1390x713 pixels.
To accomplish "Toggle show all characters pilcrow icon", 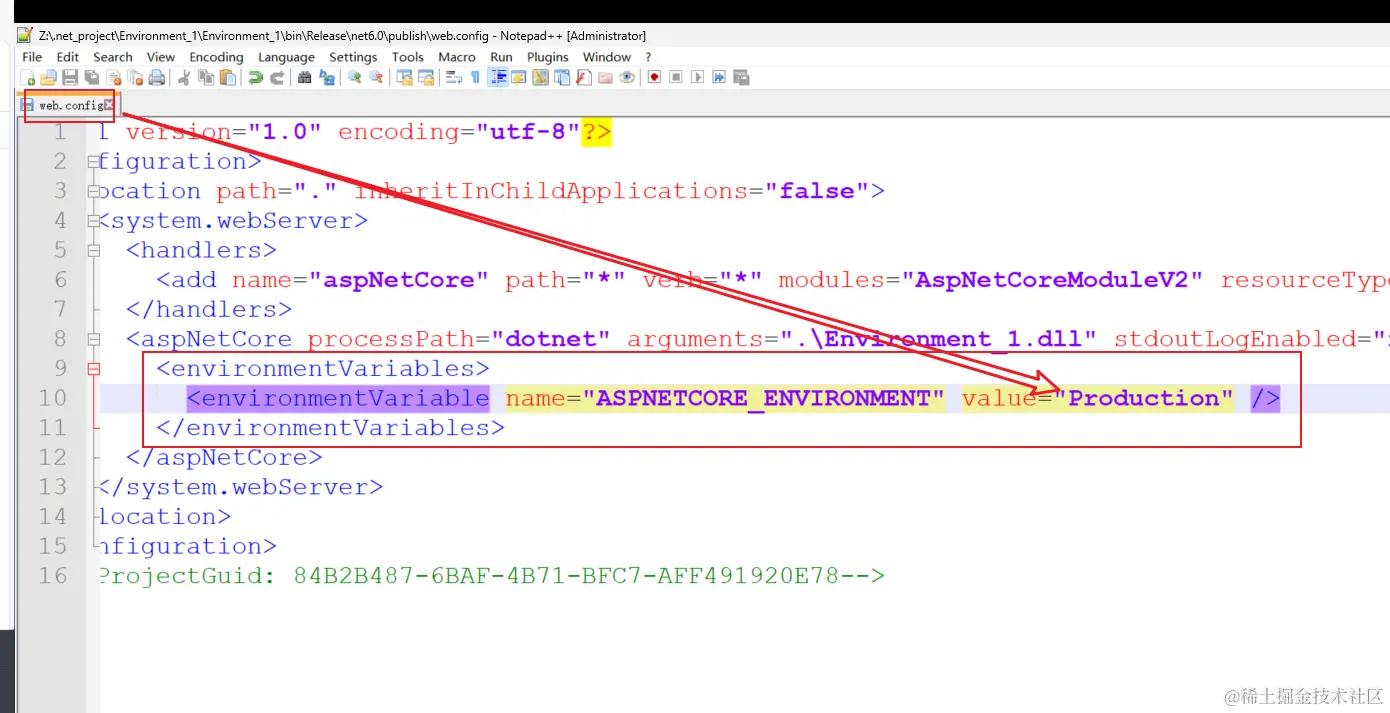I will pos(475,77).
